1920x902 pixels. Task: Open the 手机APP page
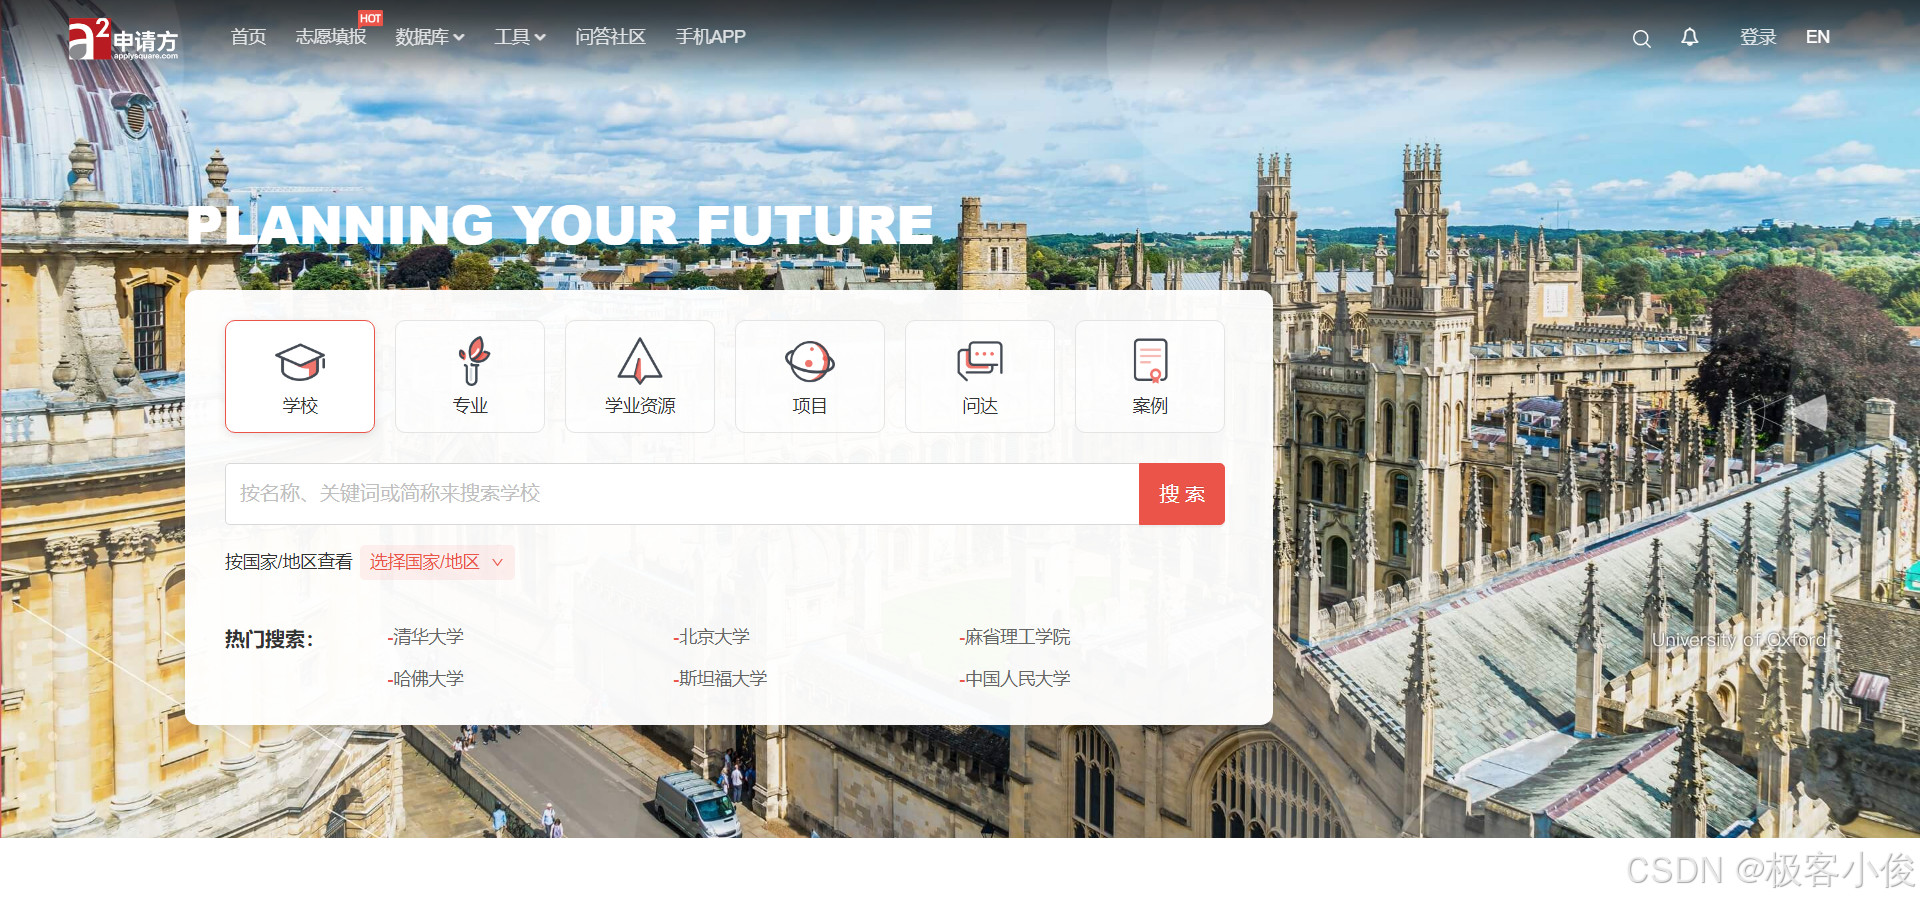(x=710, y=37)
